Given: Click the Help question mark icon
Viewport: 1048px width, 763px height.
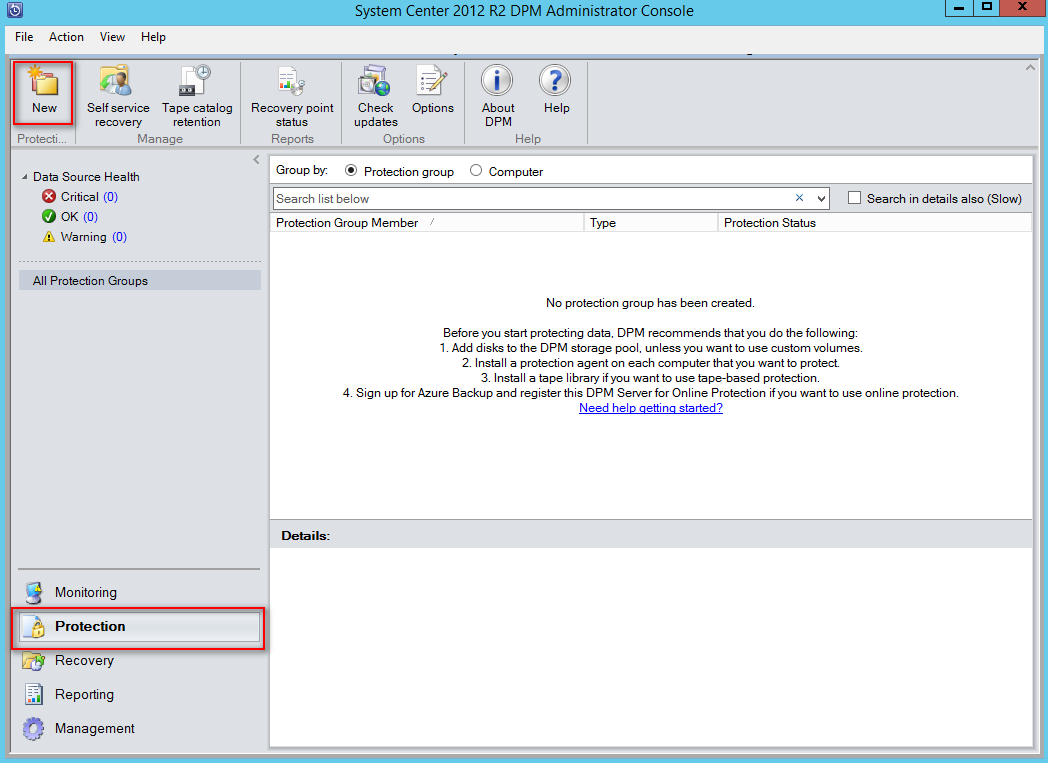Looking at the screenshot, I should tap(555, 80).
